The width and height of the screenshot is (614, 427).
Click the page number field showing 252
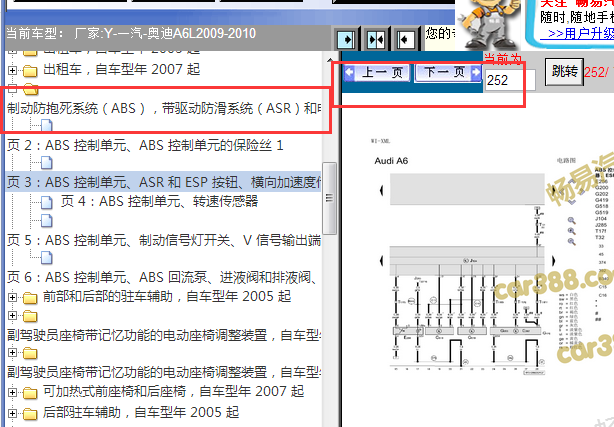click(510, 80)
